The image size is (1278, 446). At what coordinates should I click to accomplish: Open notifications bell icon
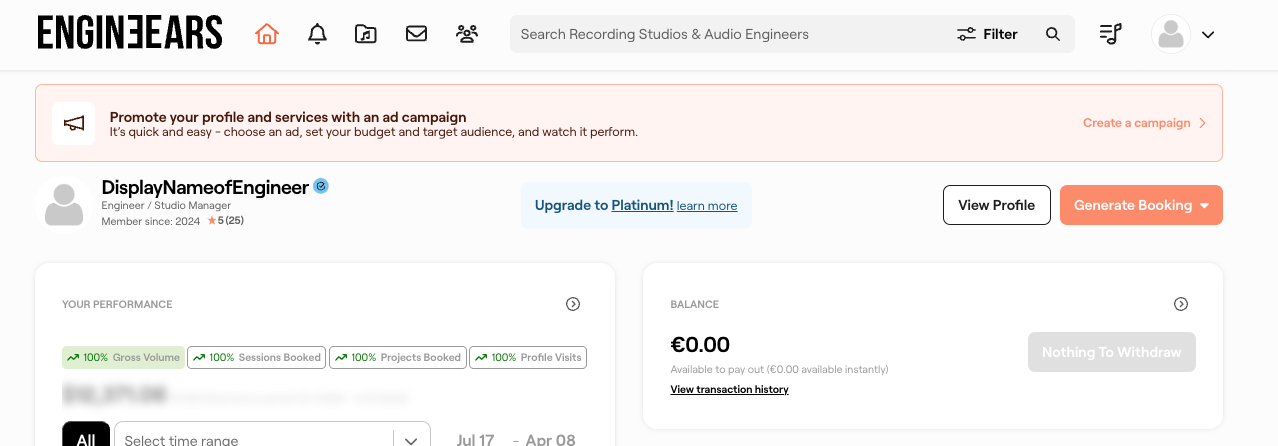click(x=318, y=34)
